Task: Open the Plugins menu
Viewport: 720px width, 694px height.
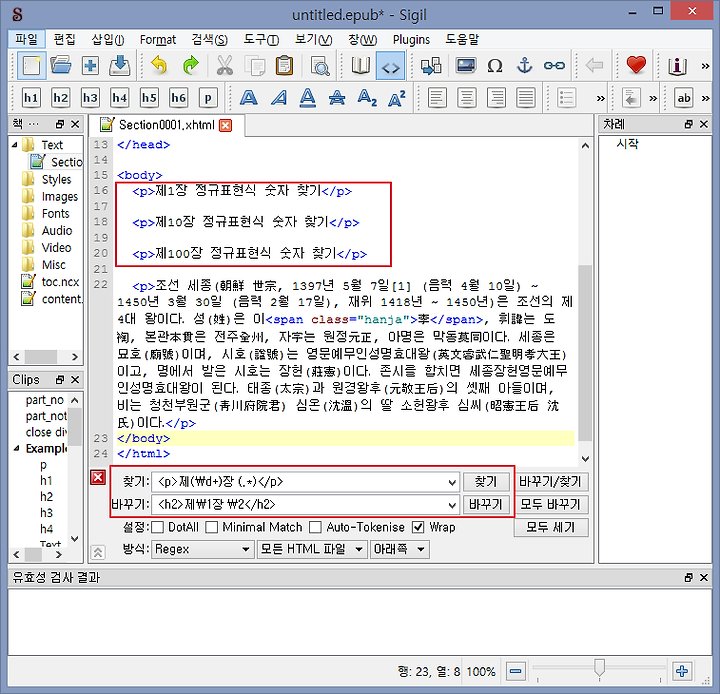Action: 411,40
